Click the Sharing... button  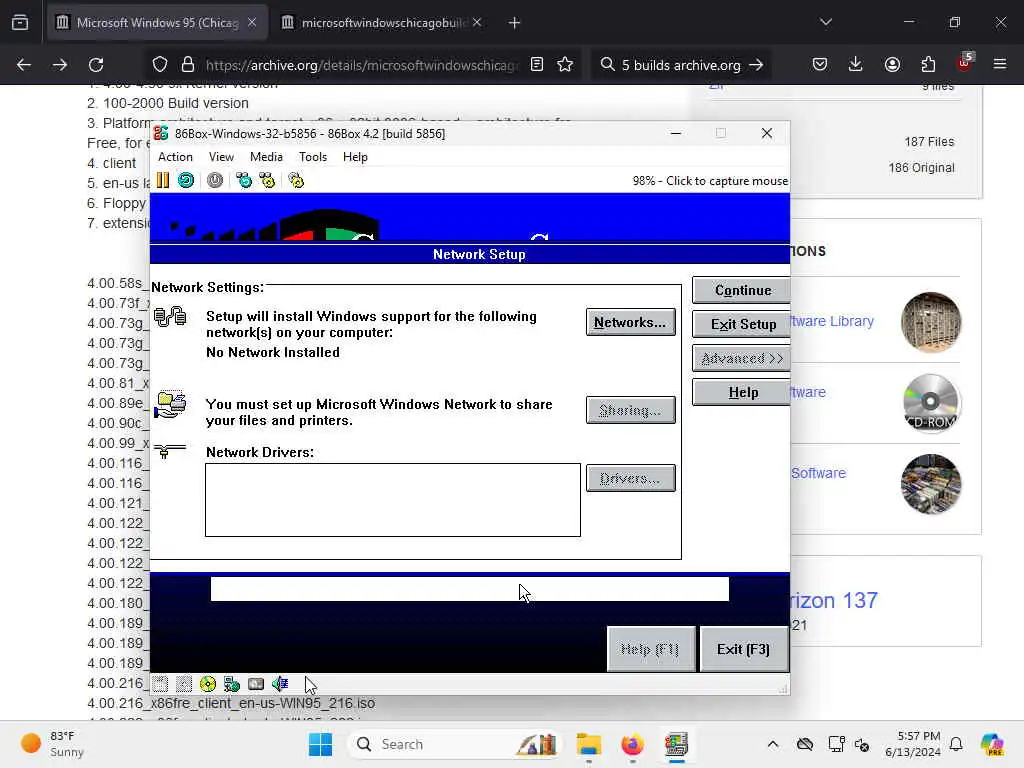(630, 410)
